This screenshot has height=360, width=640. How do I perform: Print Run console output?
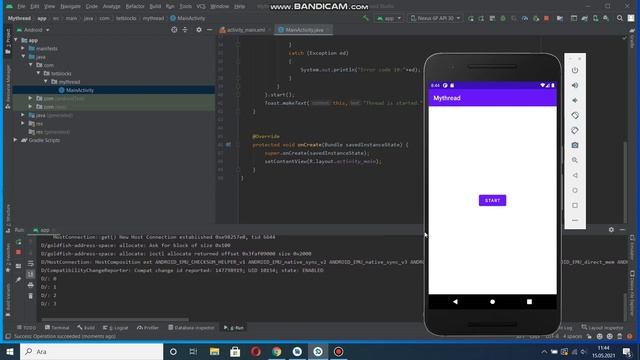click(30, 285)
